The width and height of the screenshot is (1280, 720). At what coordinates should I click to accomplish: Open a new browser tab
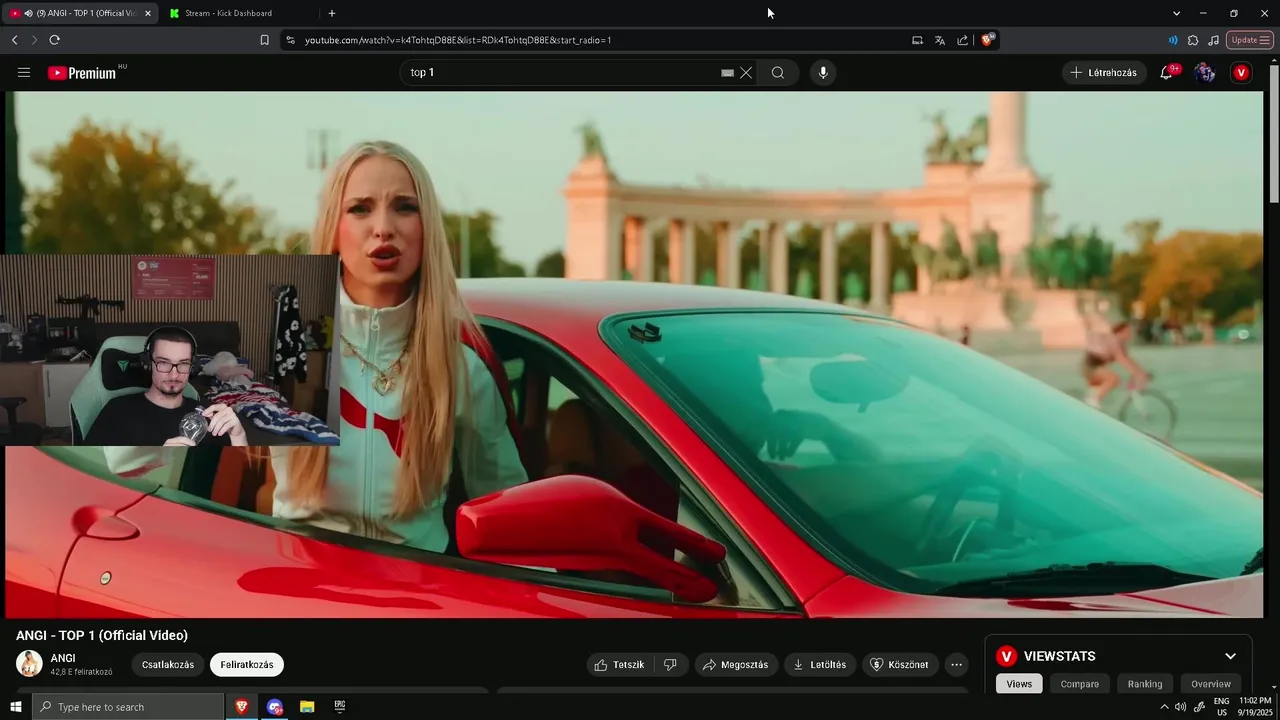[x=332, y=13]
